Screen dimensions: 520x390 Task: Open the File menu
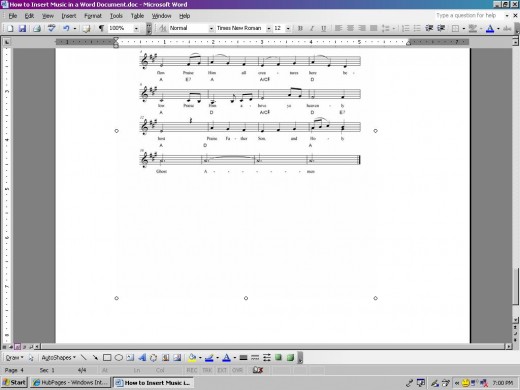[13, 16]
